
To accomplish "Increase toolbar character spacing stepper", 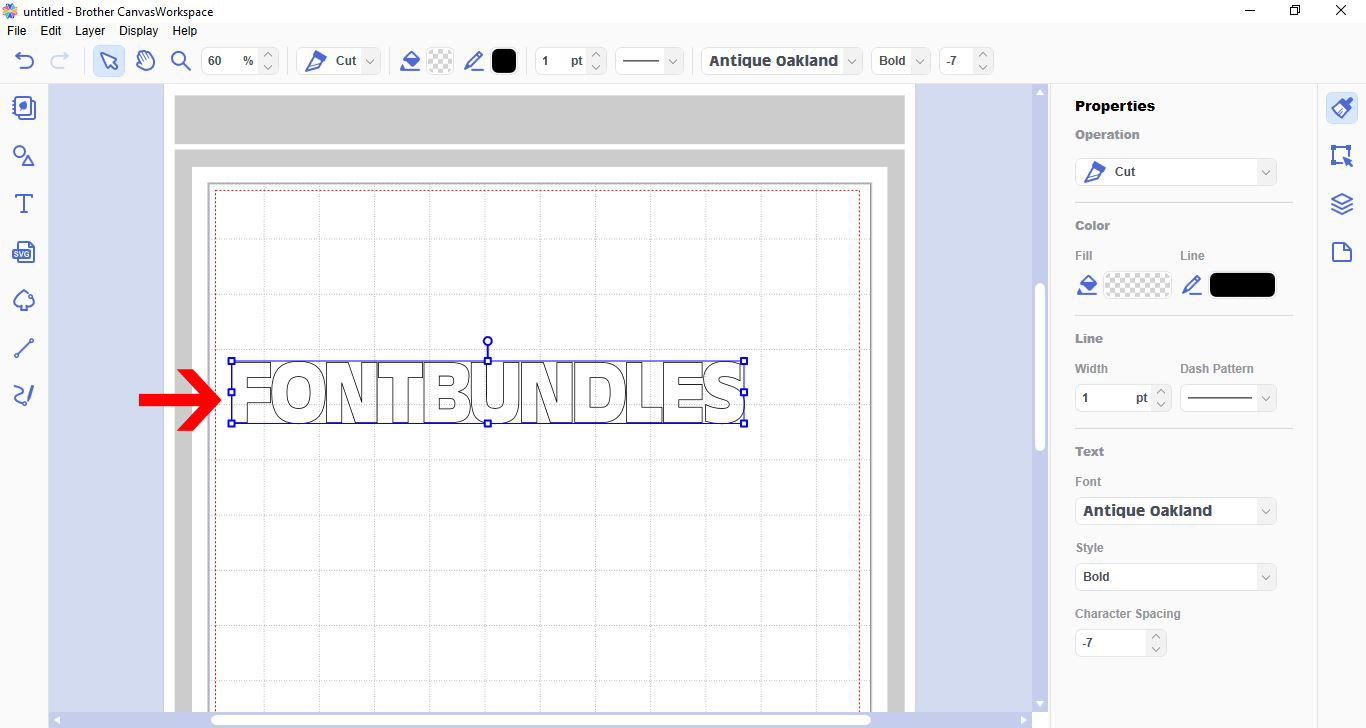I will (983, 55).
